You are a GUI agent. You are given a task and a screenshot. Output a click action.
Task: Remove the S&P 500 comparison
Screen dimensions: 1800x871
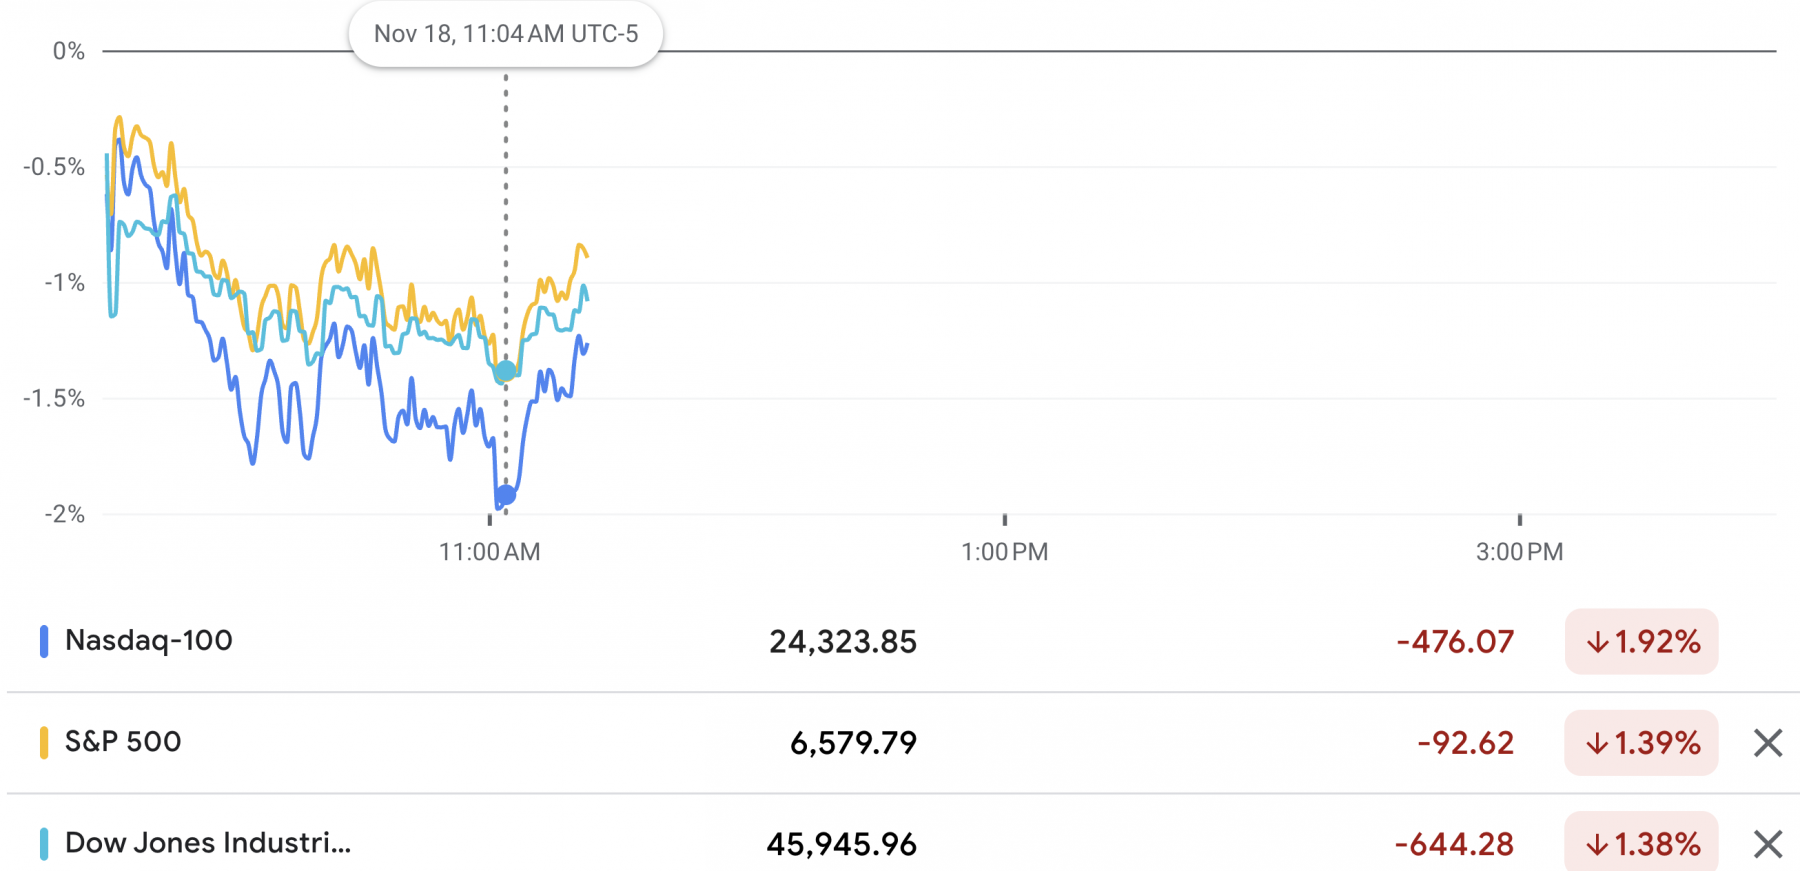click(x=1767, y=743)
